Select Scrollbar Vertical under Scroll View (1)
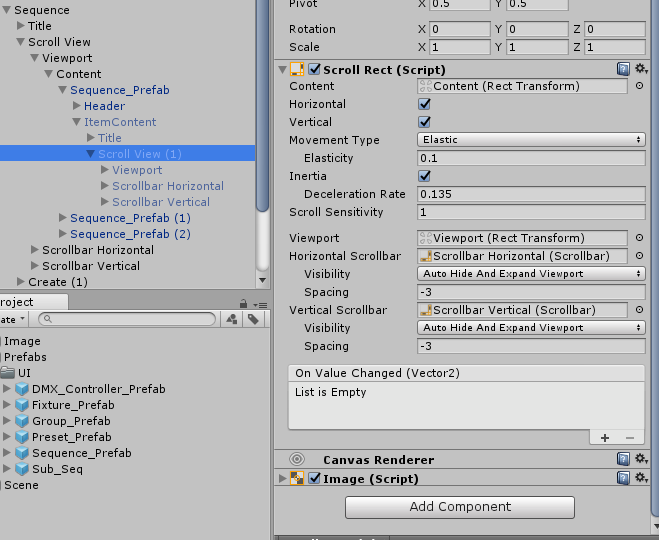The width and height of the screenshot is (659, 540). coord(161,202)
